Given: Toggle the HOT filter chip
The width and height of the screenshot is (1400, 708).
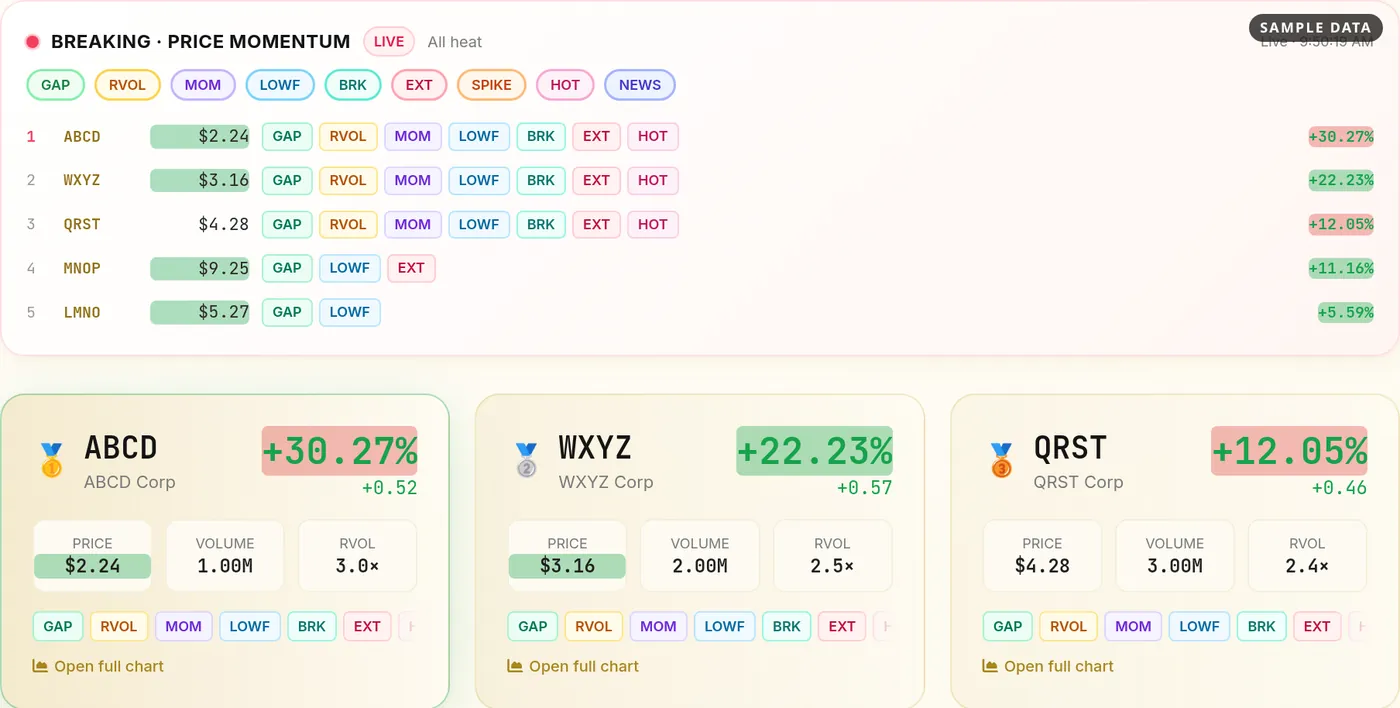Looking at the screenshot, I should (x=565, y=85).
